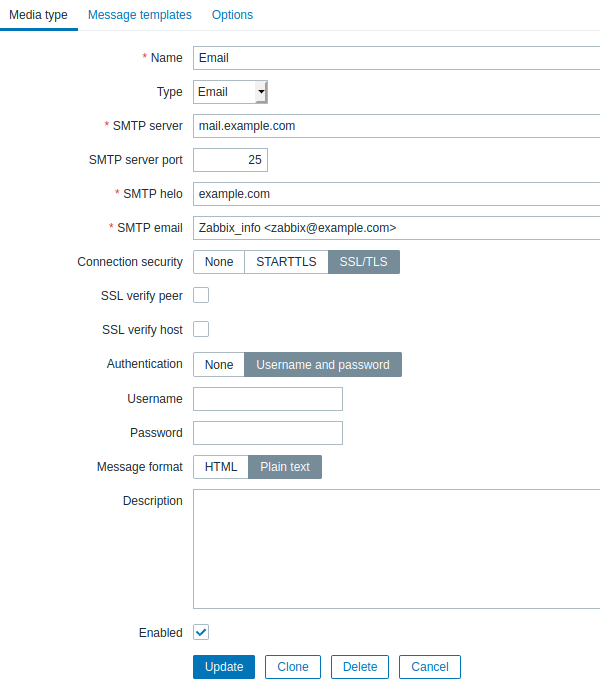The image size is (600, 692).
Task: Select SSL/TLS connection security
Action: [x=364, y=262]
